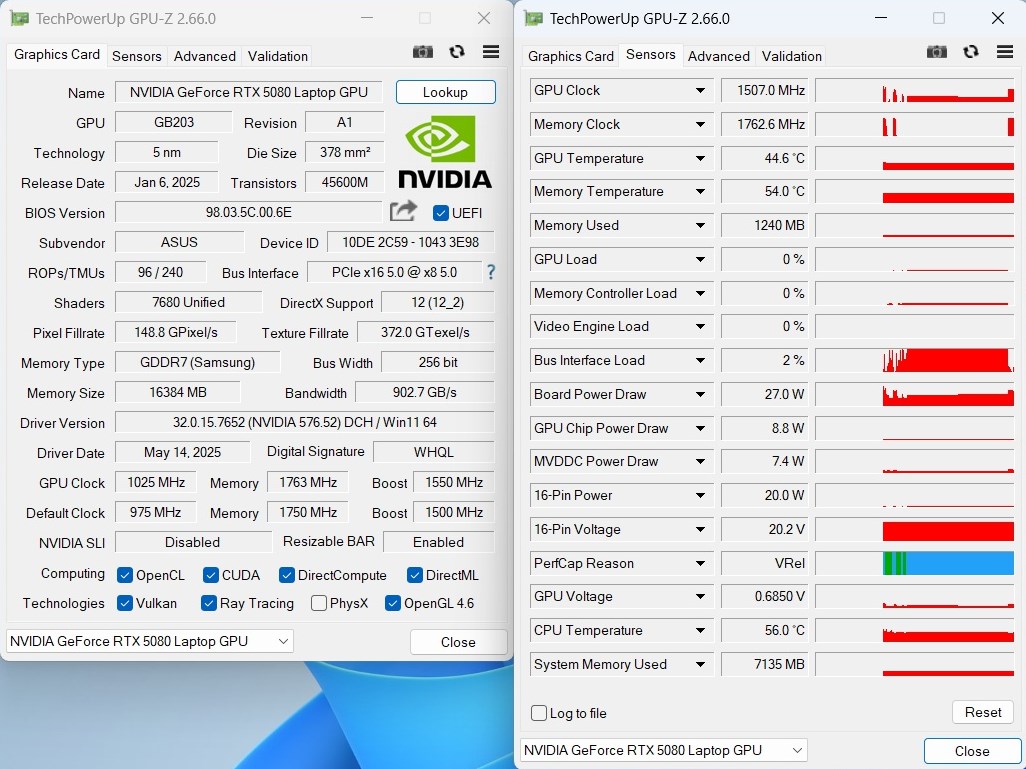The height and width of the screenshot is (769, 1026).
Task: Expand the 16-Pin Voltage sensor dropdown
Action: click(700, 529)
